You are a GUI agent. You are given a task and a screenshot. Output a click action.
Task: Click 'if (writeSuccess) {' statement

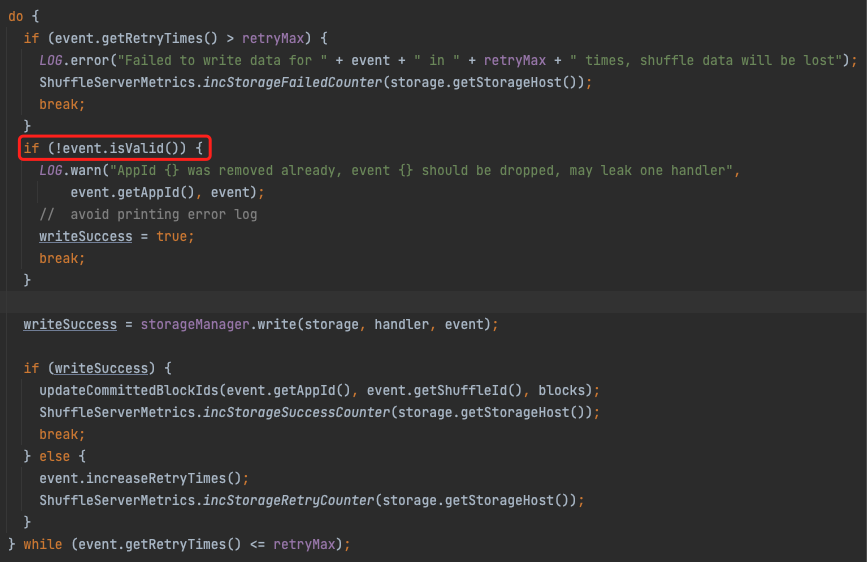pos(97,368)
